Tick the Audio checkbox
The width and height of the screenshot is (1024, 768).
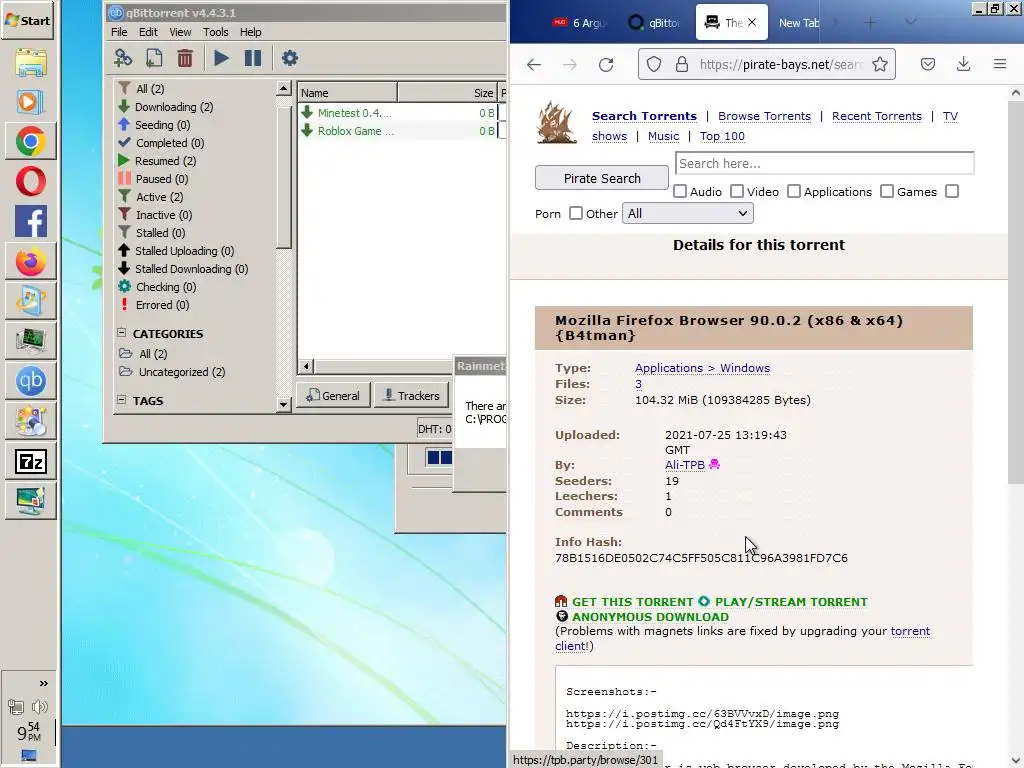point(680,191)
